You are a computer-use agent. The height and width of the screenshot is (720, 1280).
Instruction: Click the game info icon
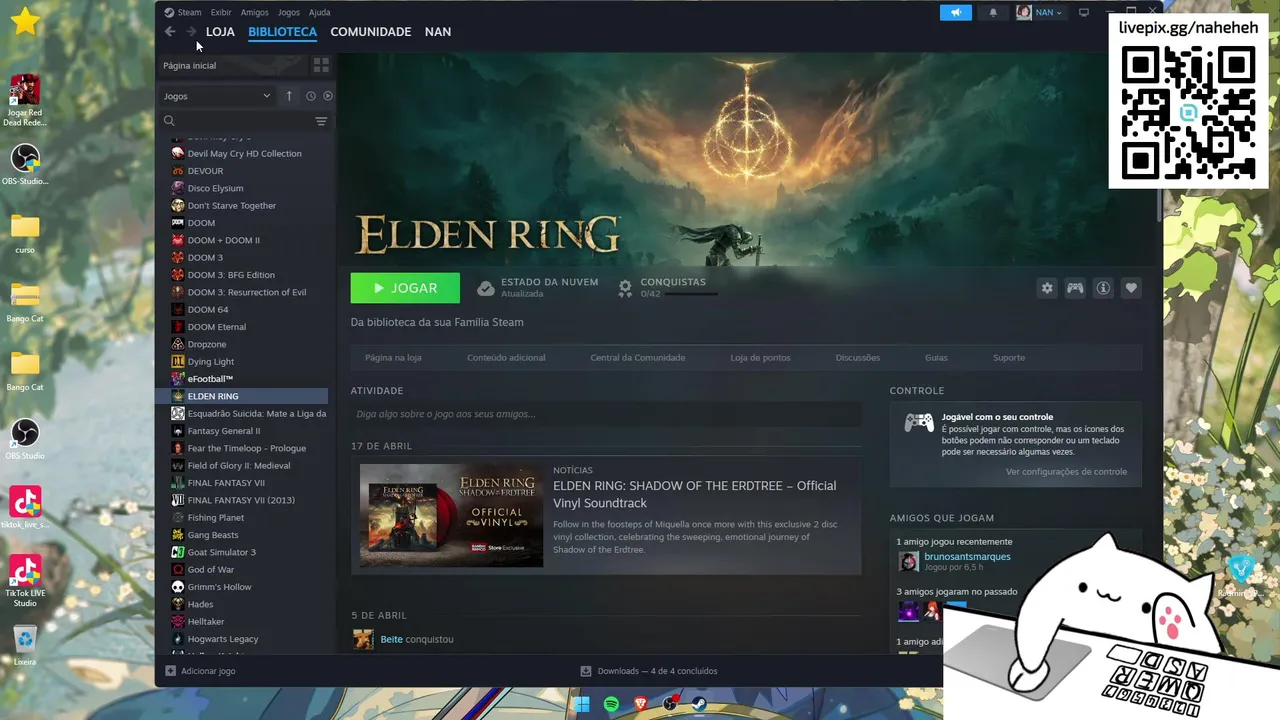click(x=1103, y=288)
